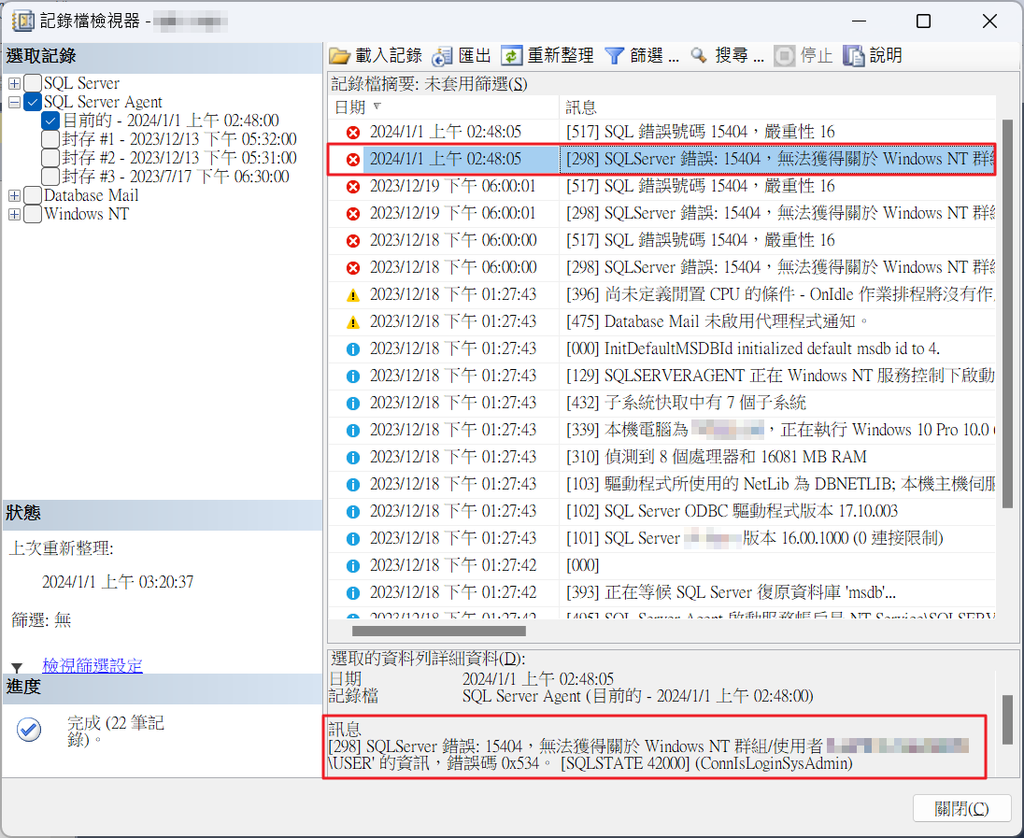This screenshot has width=1024, height=838.
Task: Click warning icon on [396] CPU row
Action: (353, 295)
